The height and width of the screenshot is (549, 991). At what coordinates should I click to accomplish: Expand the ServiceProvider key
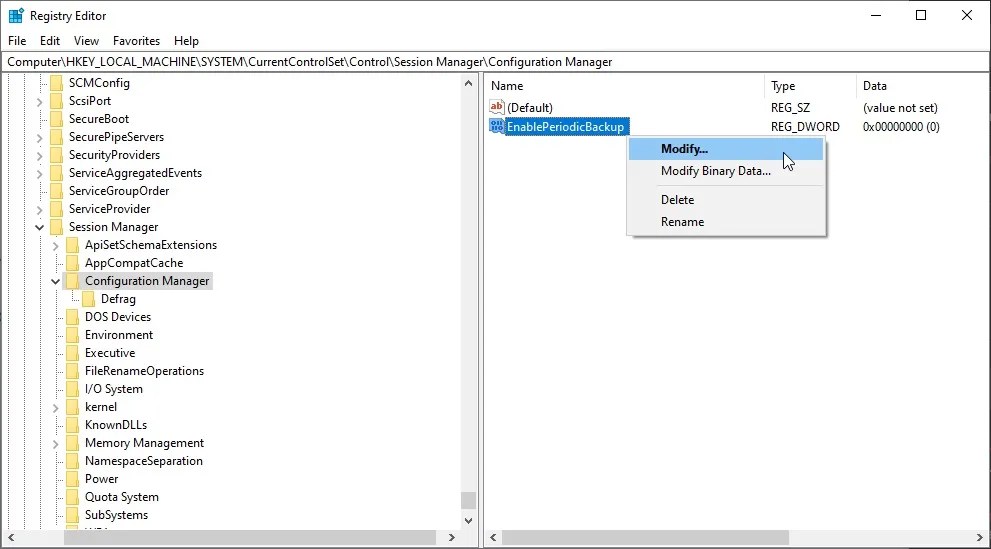40,210
